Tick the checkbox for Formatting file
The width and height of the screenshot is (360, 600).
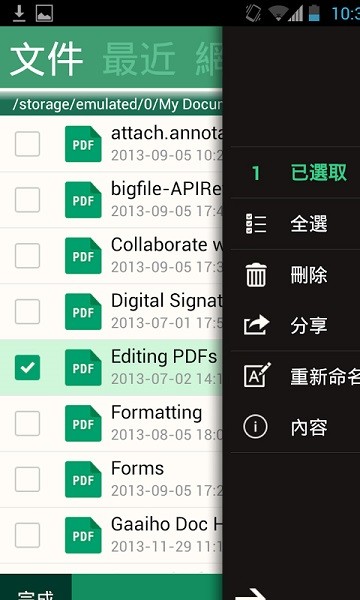point(27,423)
